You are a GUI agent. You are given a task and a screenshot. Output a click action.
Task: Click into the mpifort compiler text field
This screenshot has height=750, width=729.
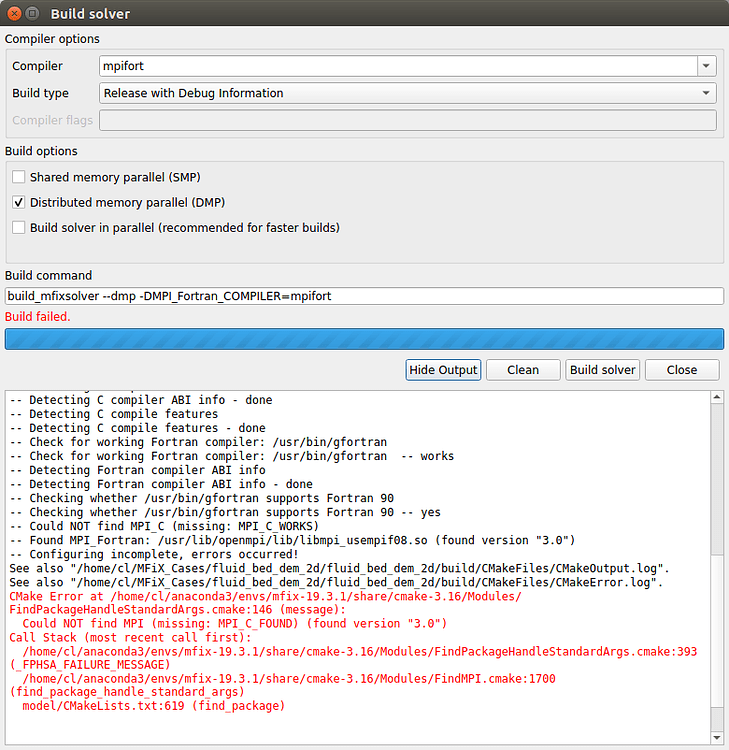click(x=397, y=66)
